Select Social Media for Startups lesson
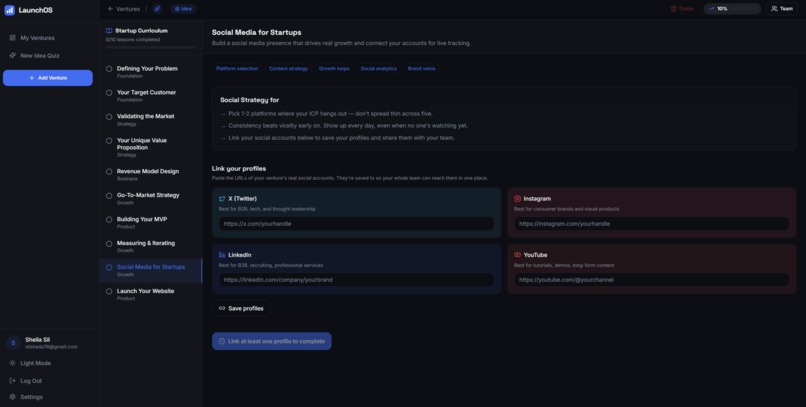Image resolution: width=806 pixels, height=407 pixels. click(x=151, y=270)
